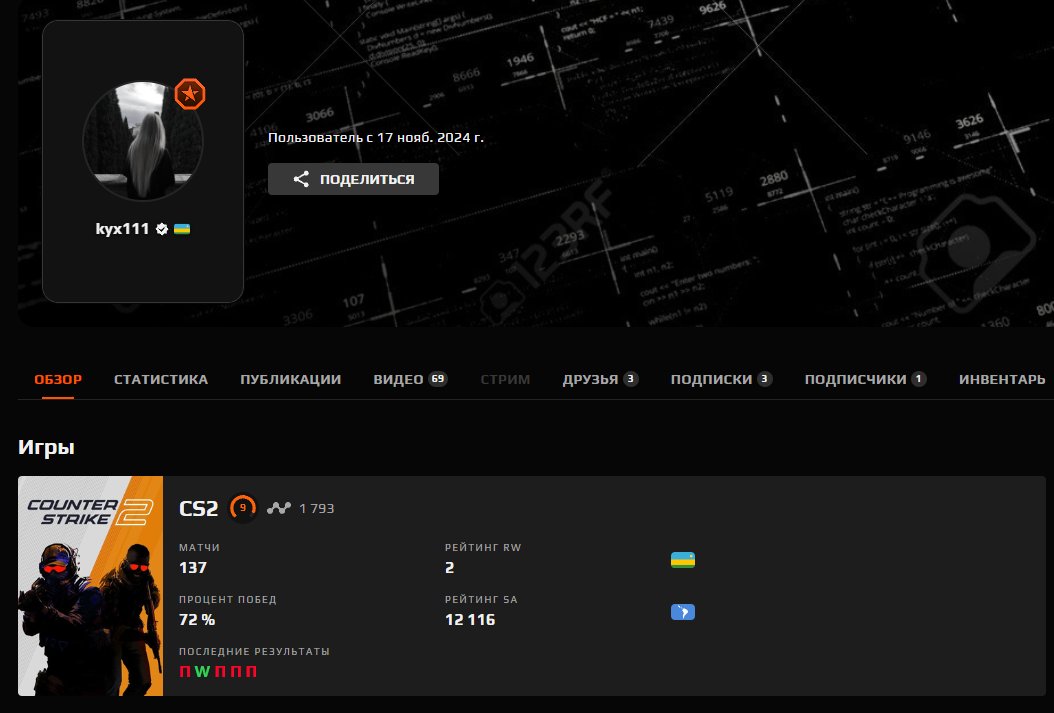Click the country flag beside Рейтинг RW
Viewport: 1054px width, 713px height.
[682, 560]
